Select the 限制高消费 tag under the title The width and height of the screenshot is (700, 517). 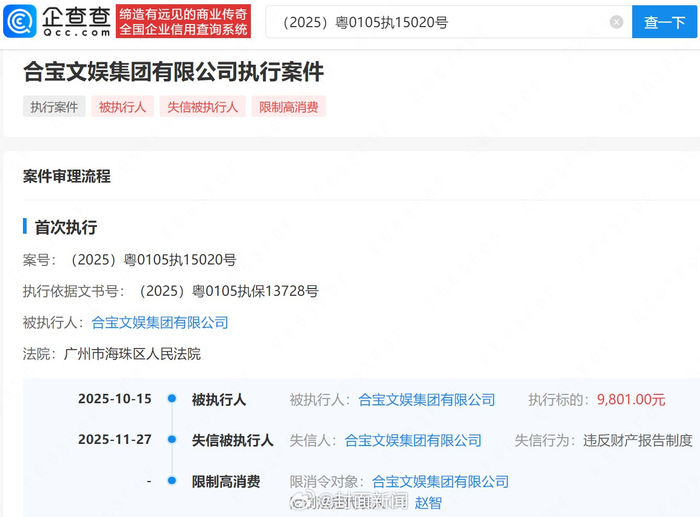click(x=288, y=107)
